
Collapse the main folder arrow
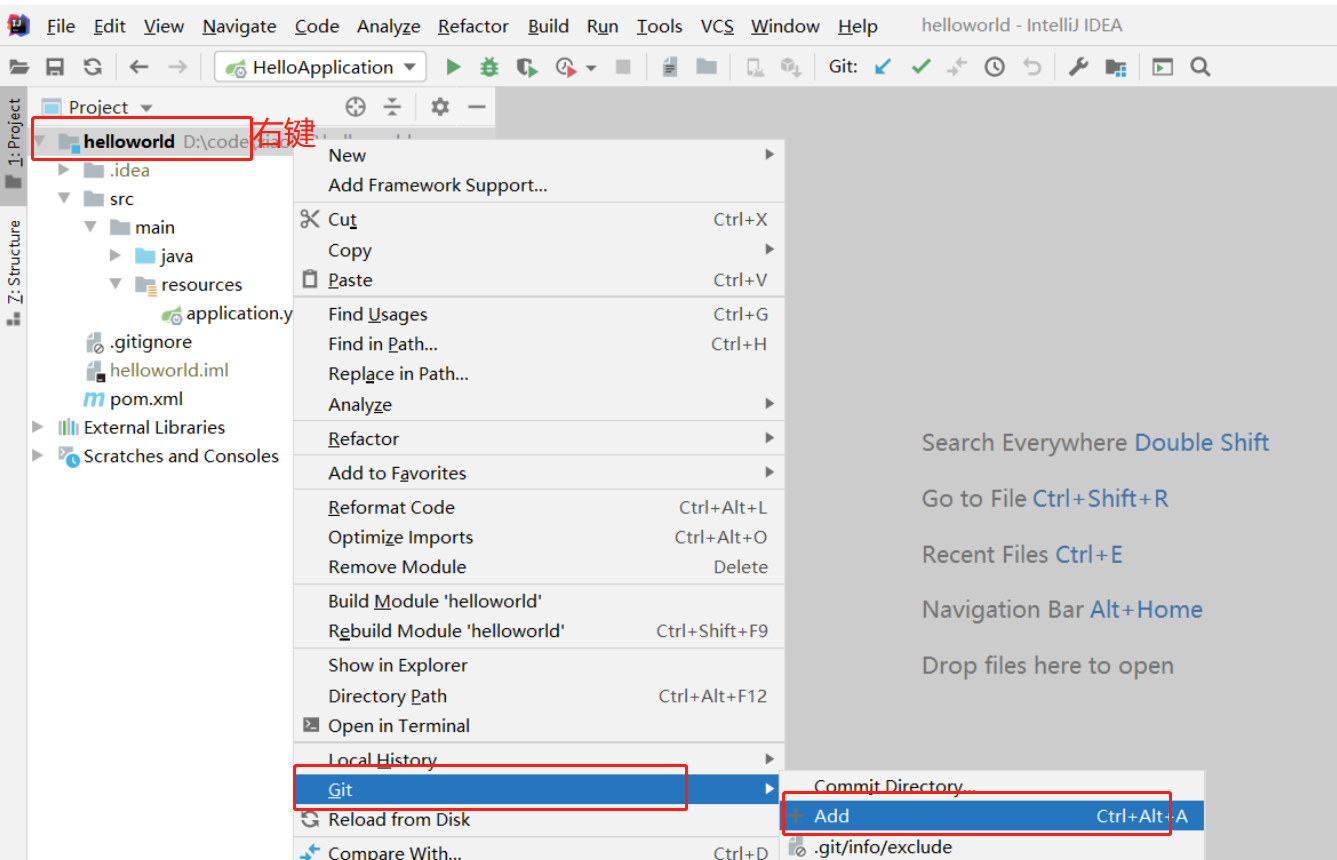point(91,227)
